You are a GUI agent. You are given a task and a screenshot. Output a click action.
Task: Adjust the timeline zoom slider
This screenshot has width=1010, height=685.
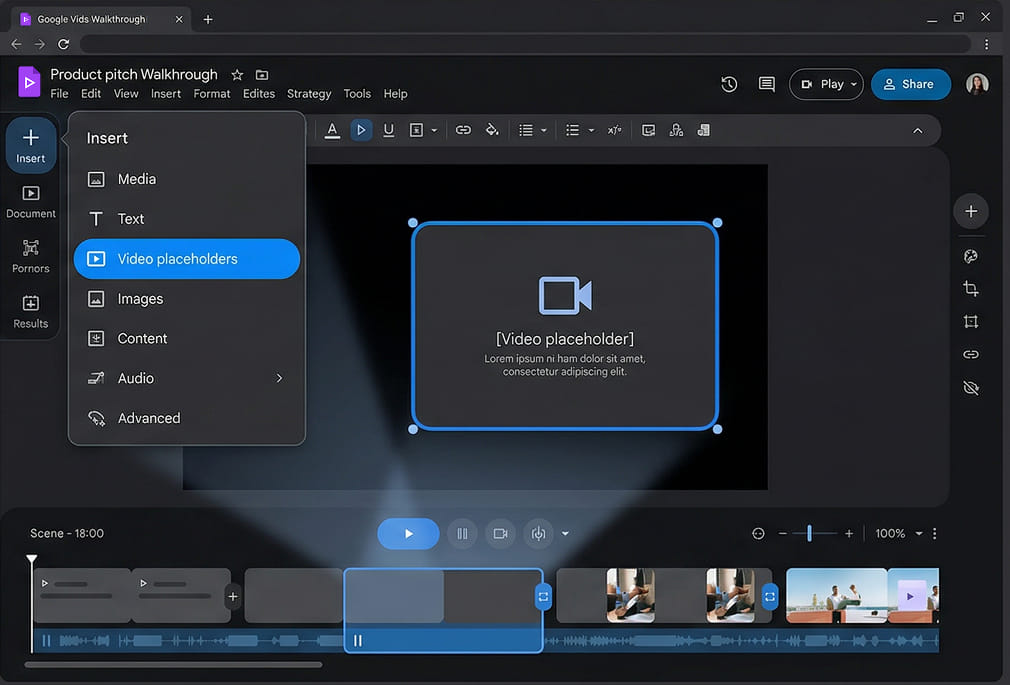pyautogui.click(x=810, y=533)
